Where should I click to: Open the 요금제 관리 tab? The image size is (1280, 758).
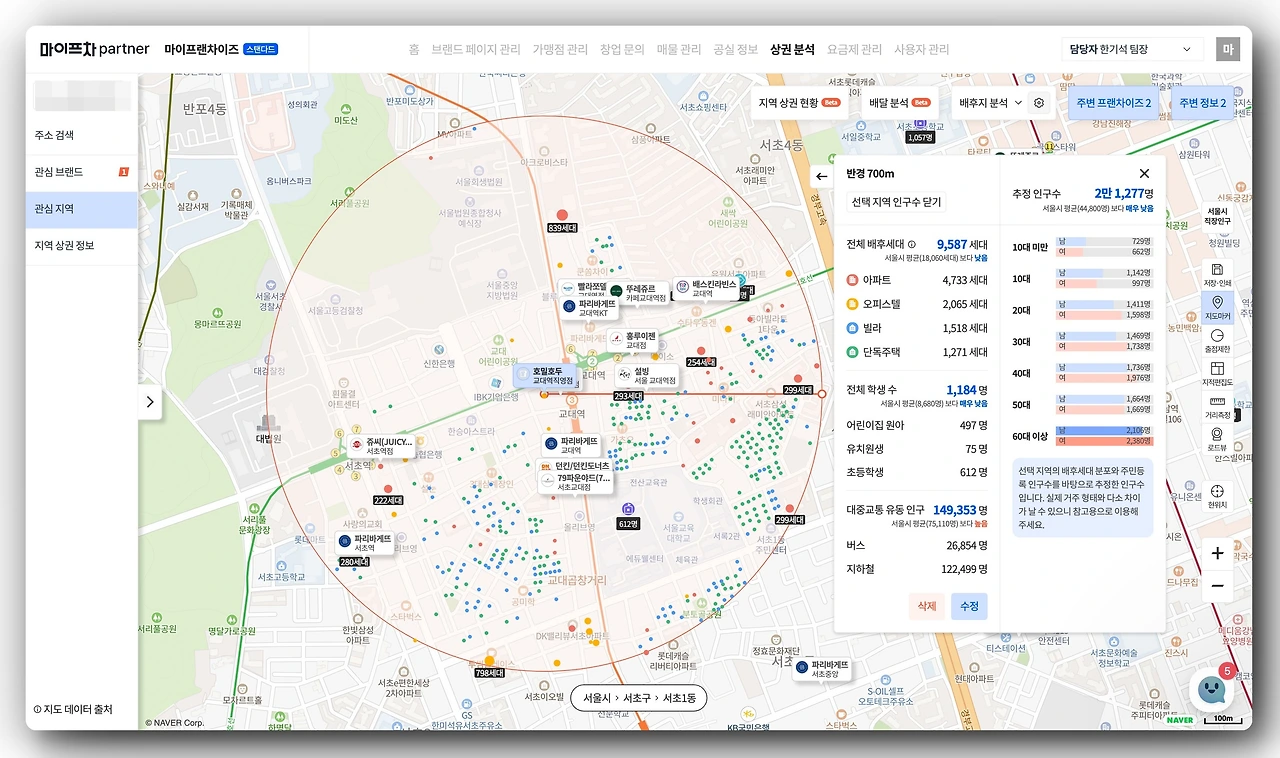pos(855,49)
